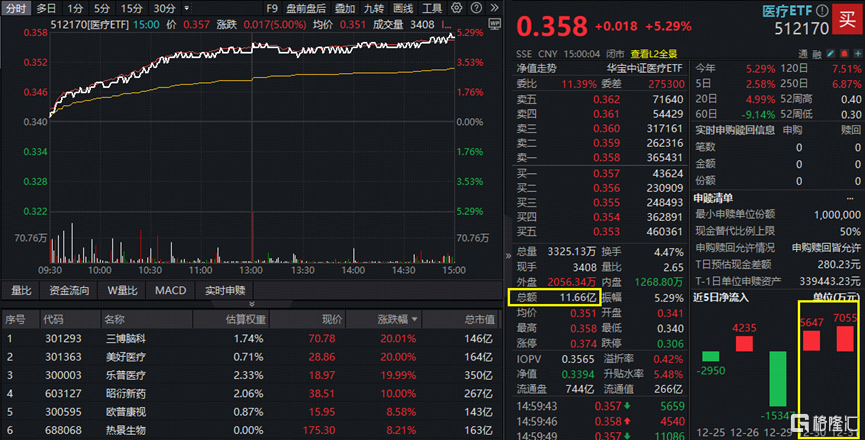The height and width of the screenshot is (440, 865).
Task: Click 卖一 ask price 0.358
Action: click(x=606, y=158)
